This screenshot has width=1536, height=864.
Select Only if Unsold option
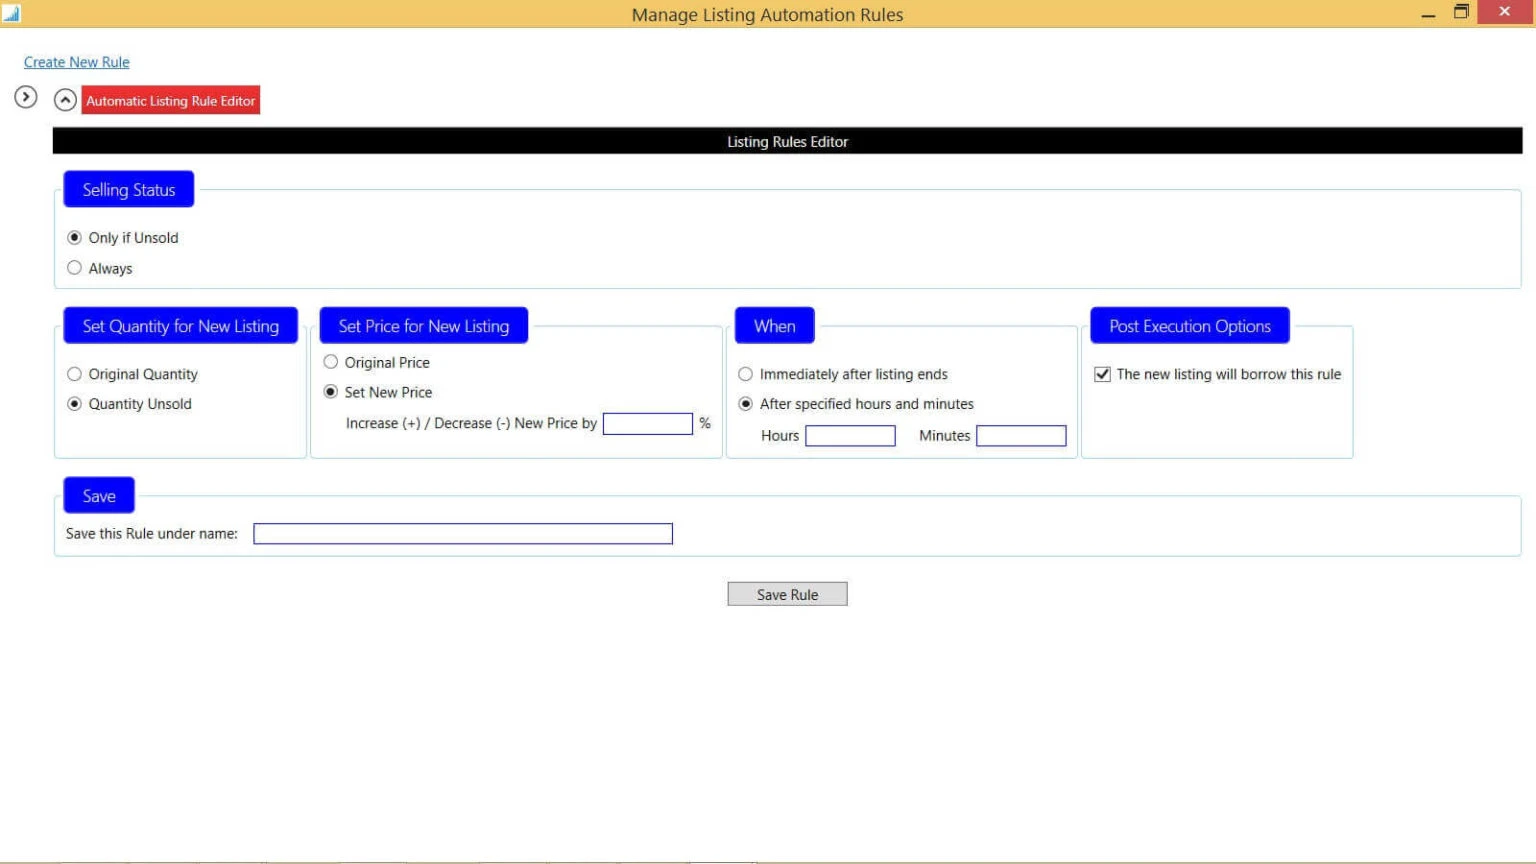click(74, 237)
